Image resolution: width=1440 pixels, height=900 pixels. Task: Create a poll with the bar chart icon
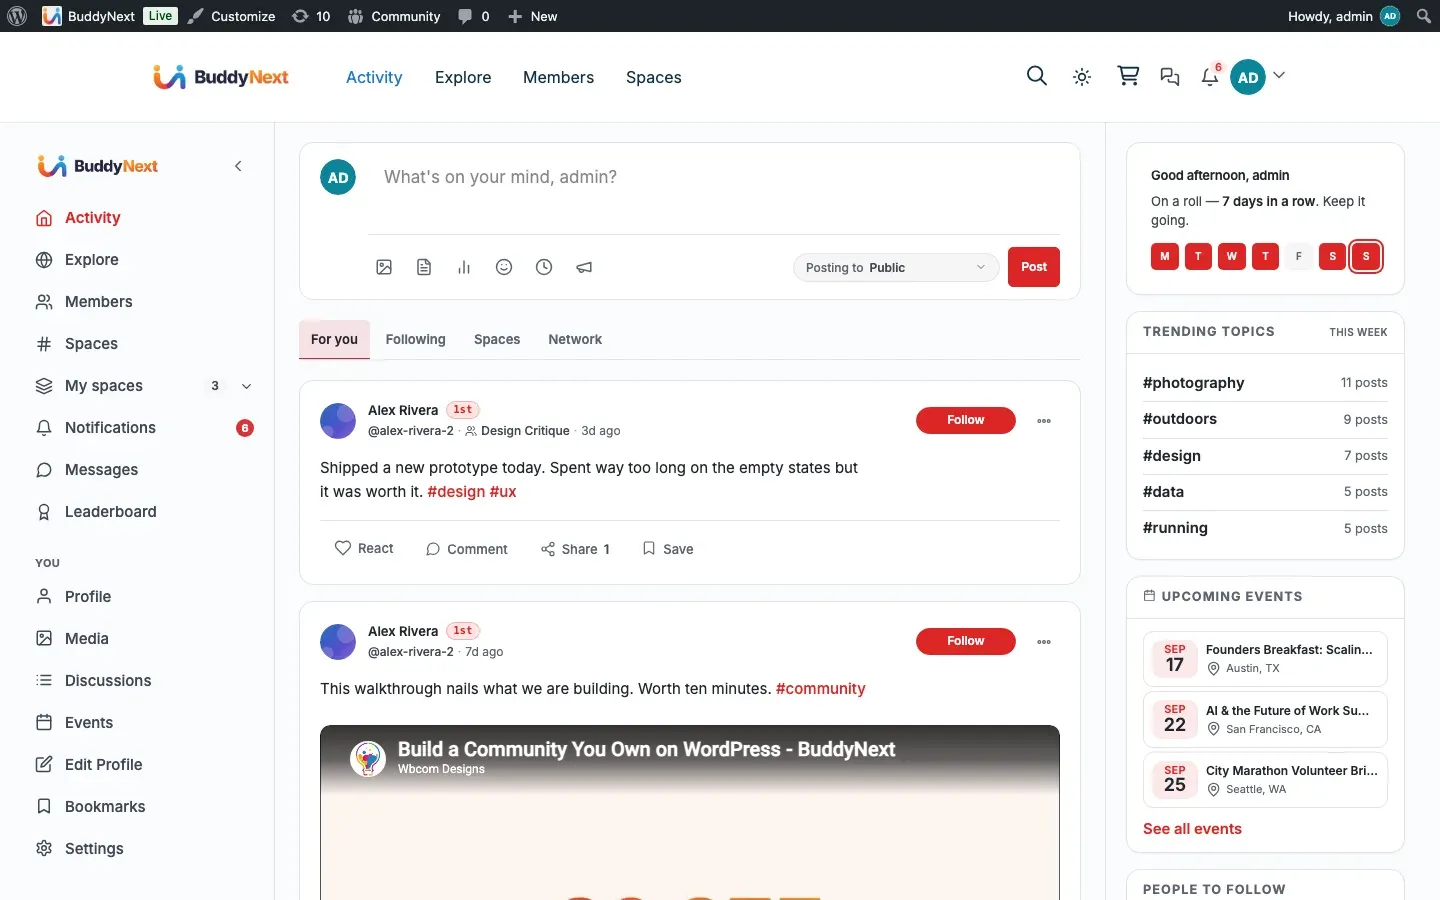[464, 267]
